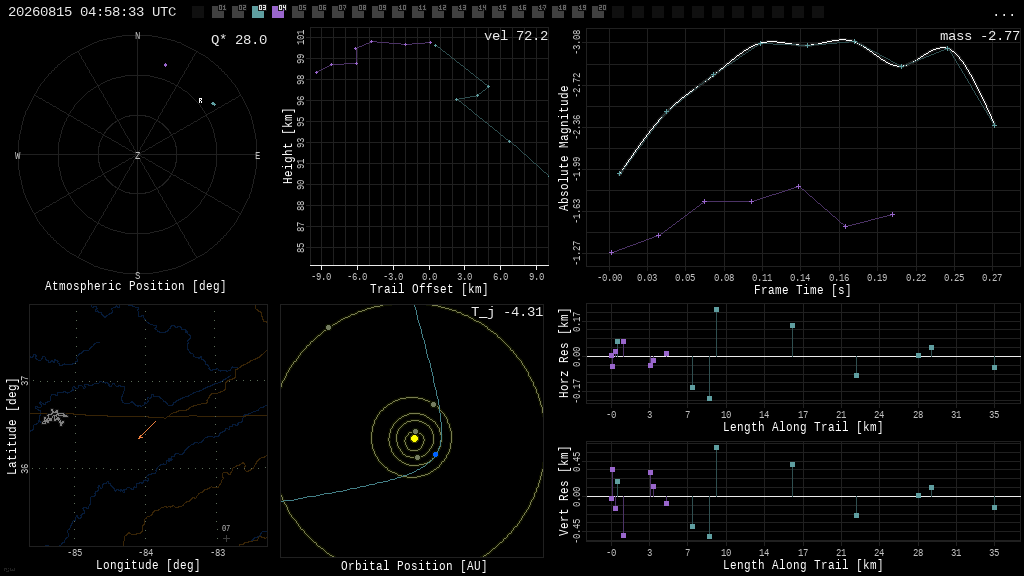1024x576 pixels.
Task: Toggle station 05 box in top bar
Action: tap(298, 12)
